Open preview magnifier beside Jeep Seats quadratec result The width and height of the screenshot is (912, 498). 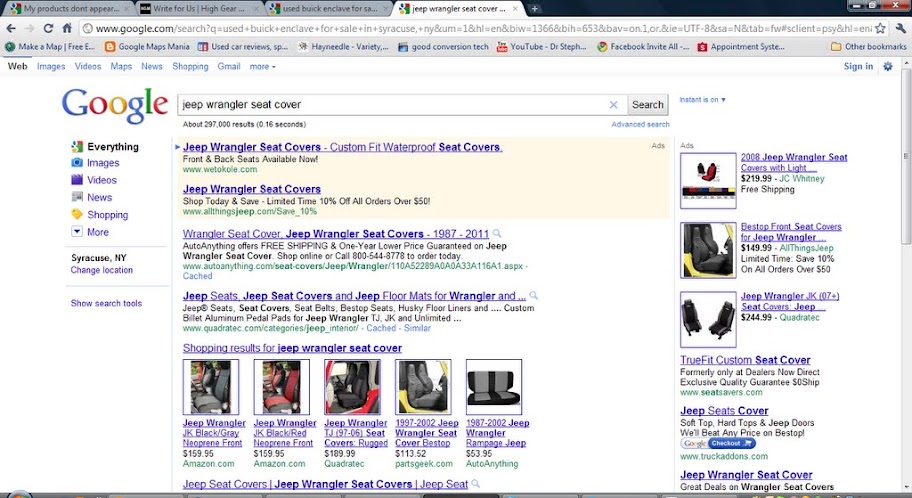click(533, 296)
